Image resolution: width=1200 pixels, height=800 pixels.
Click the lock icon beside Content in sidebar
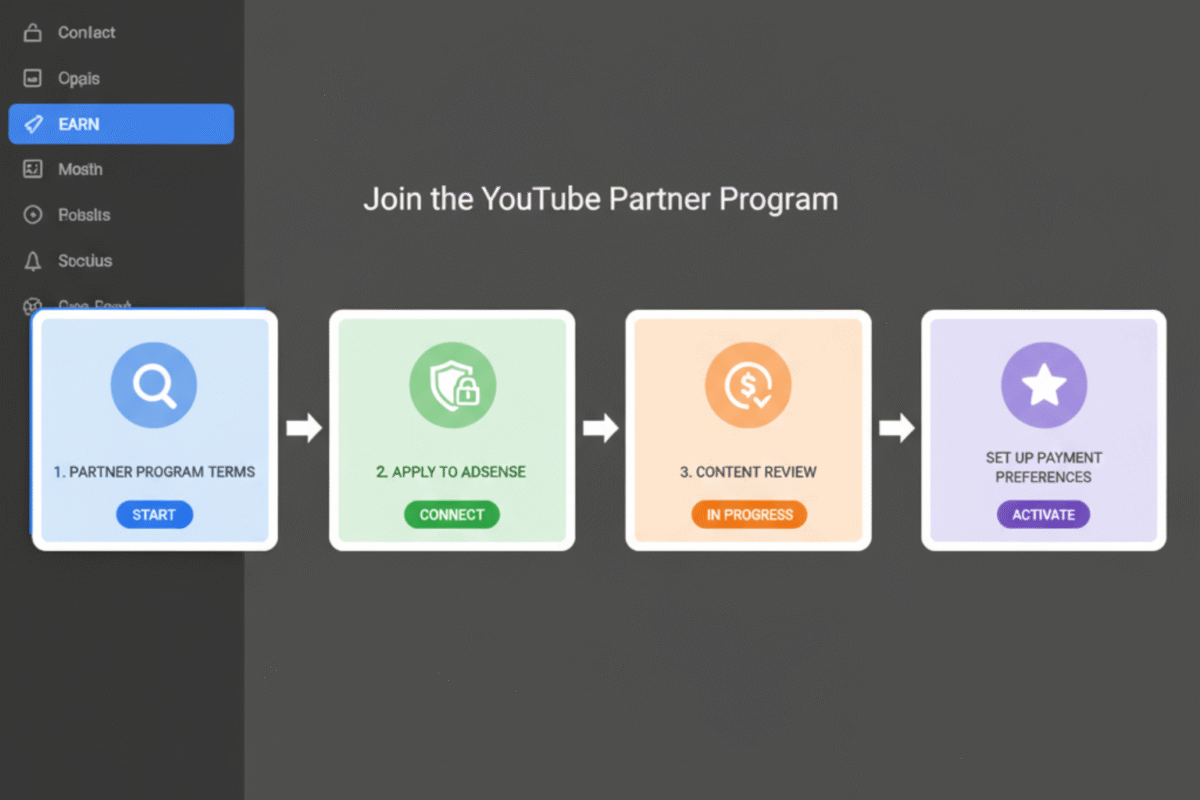(31, 32)
